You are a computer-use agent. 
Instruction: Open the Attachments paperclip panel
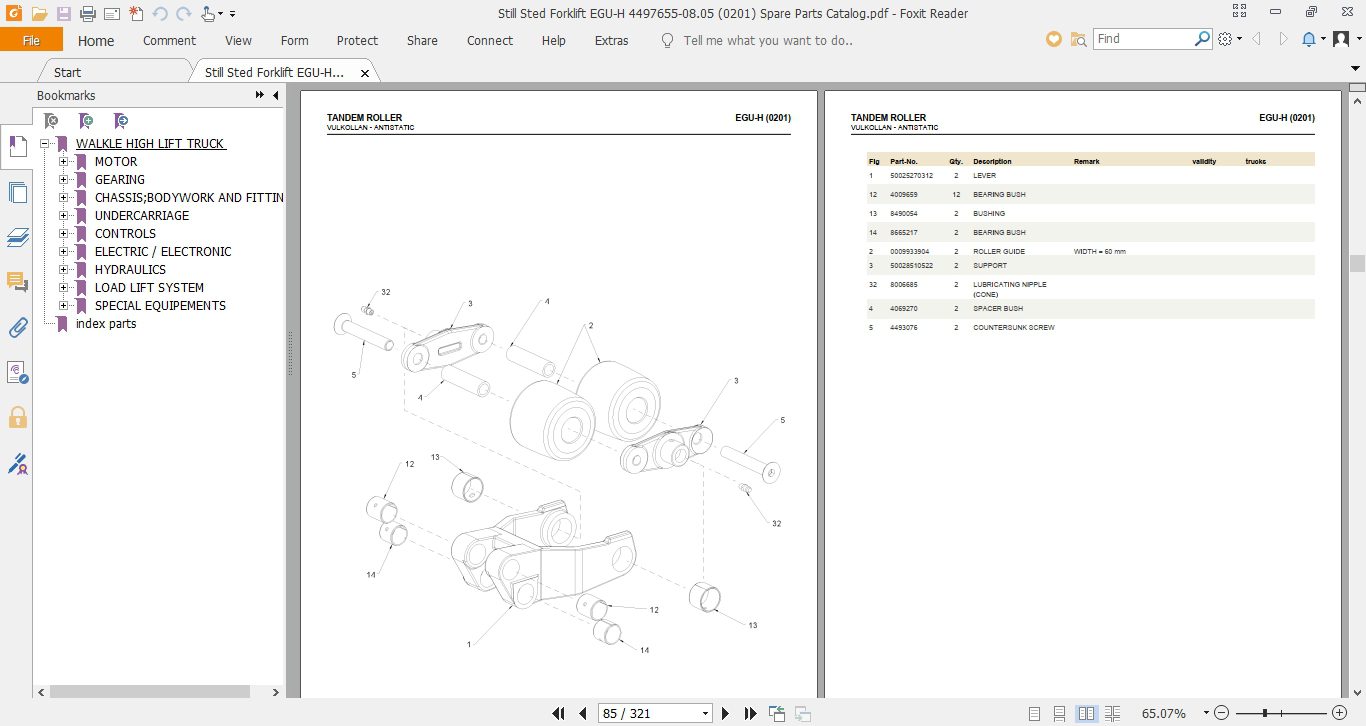coord(17,327)
